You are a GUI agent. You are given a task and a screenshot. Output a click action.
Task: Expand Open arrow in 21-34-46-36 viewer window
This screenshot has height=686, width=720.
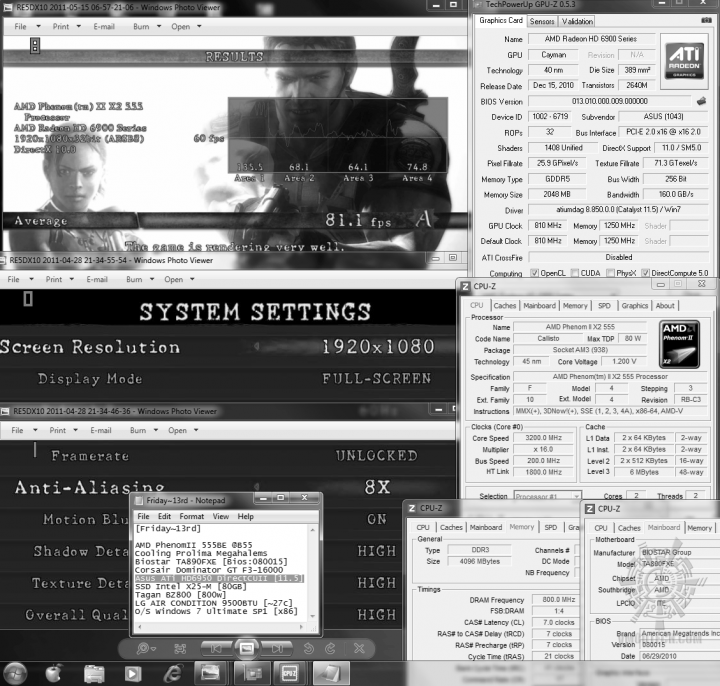pos(196,430)
